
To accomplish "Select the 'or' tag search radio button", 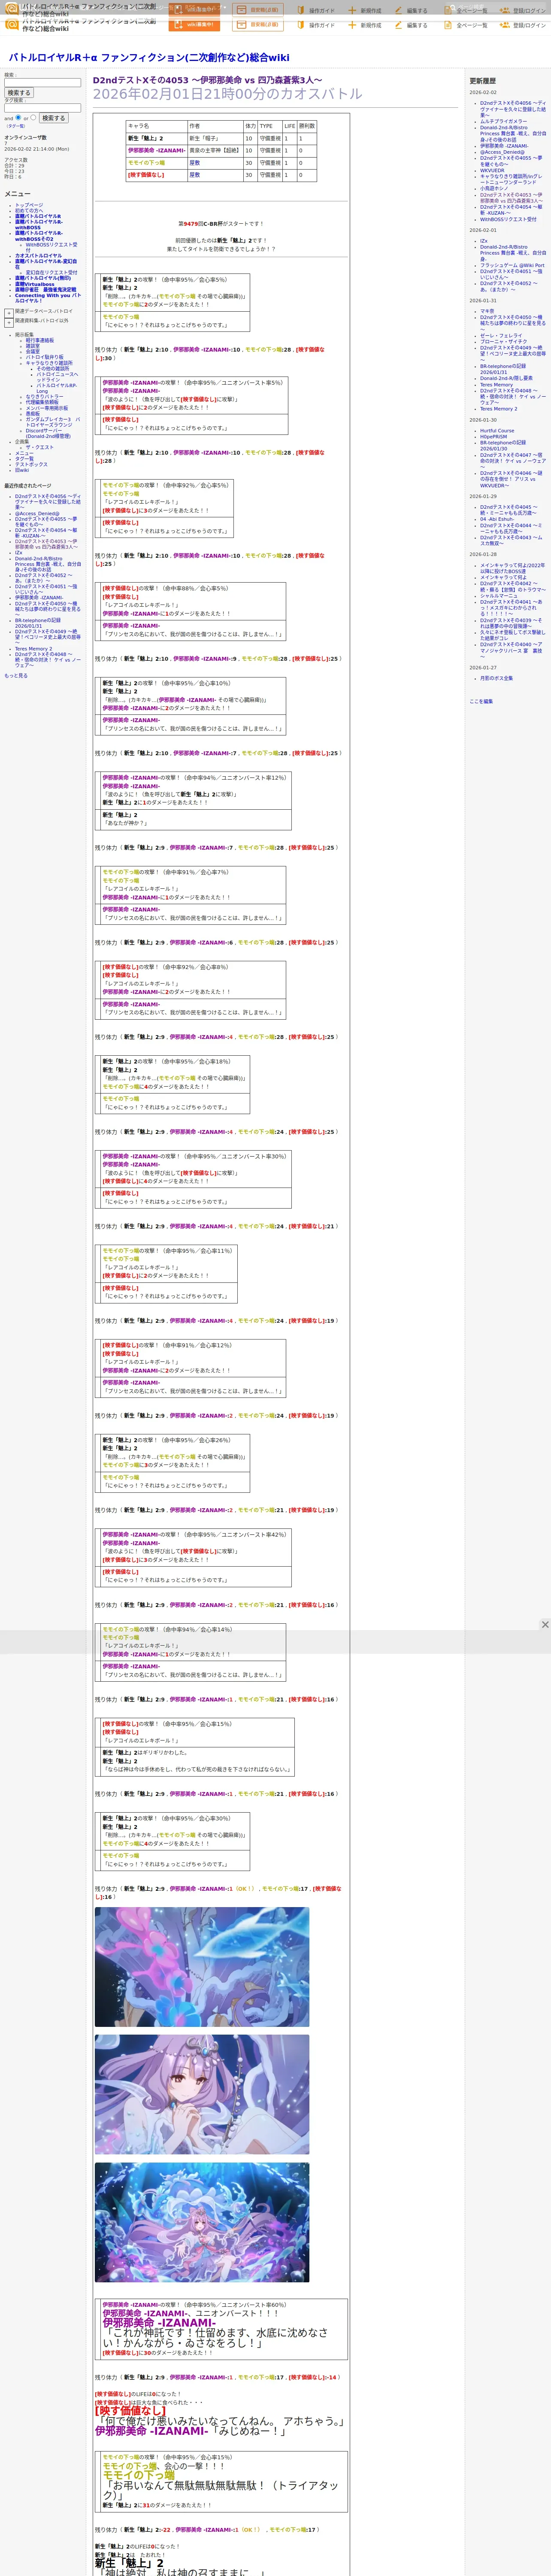I will coord(33,118).
